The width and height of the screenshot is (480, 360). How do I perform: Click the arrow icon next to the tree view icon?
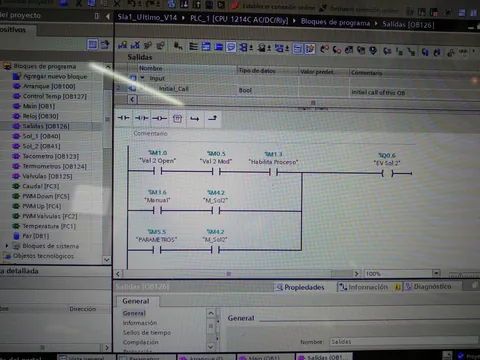[105, 44]
